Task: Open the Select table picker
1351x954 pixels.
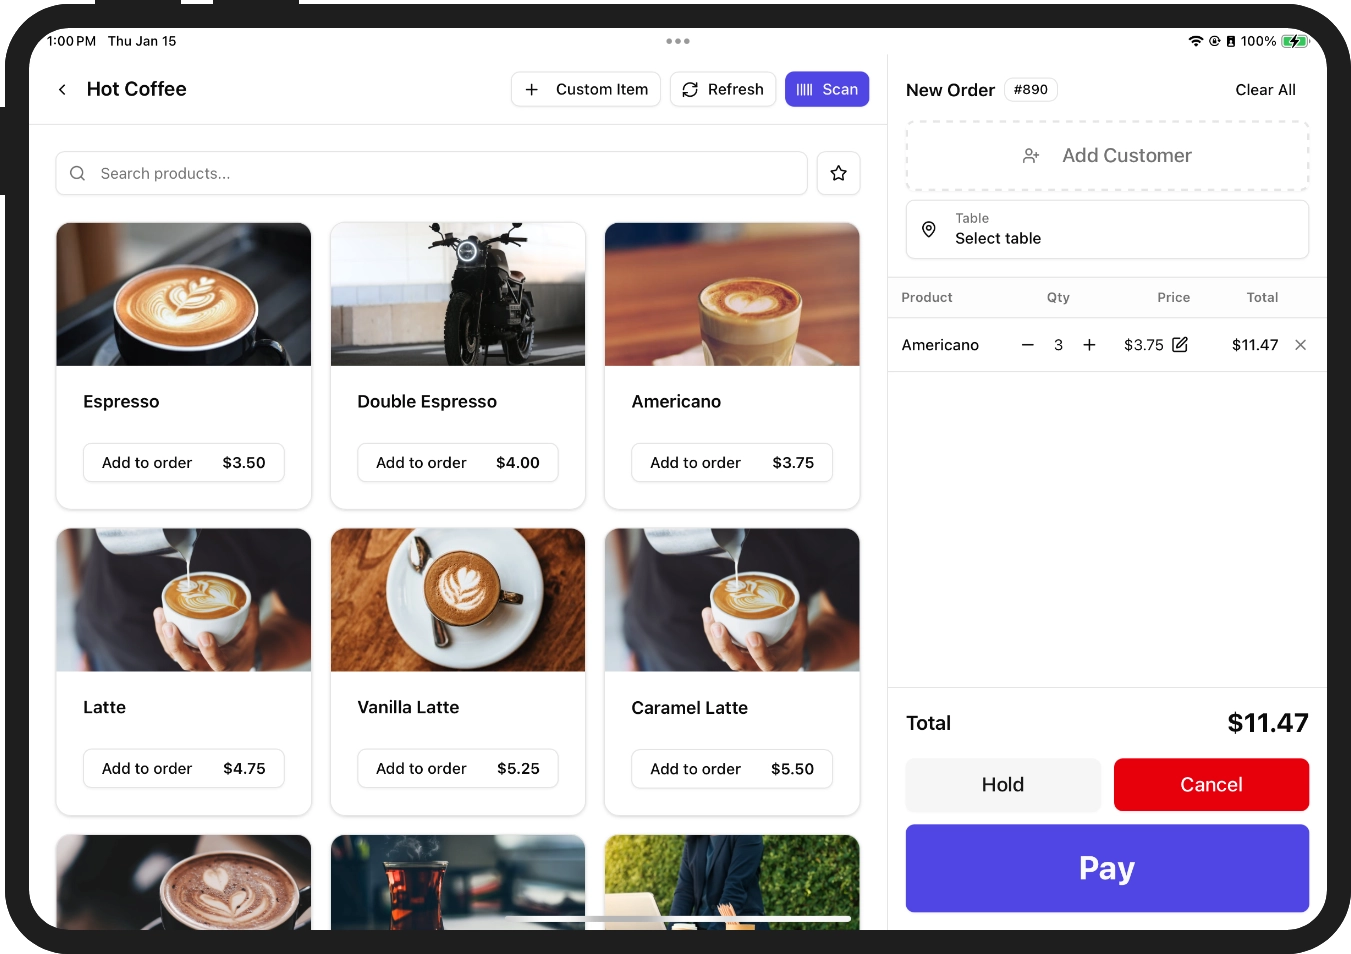Action: 1106,229
